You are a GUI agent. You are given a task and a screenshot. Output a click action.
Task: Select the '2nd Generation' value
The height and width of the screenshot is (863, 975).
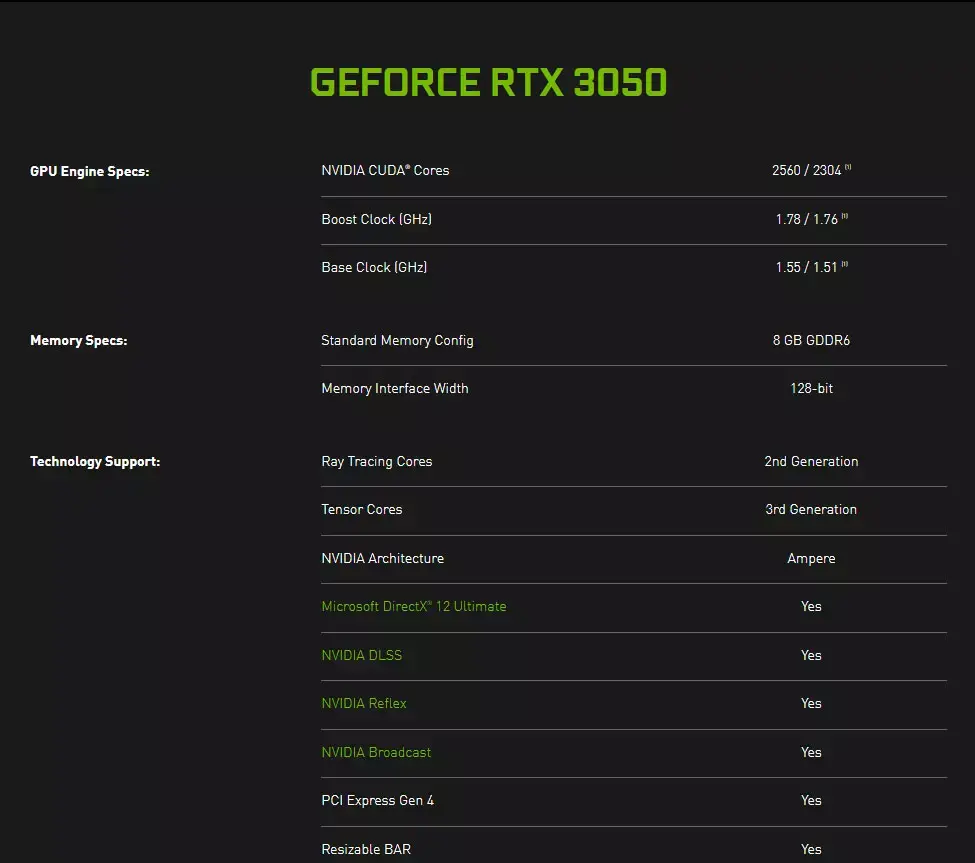click(x=811, y=461)
